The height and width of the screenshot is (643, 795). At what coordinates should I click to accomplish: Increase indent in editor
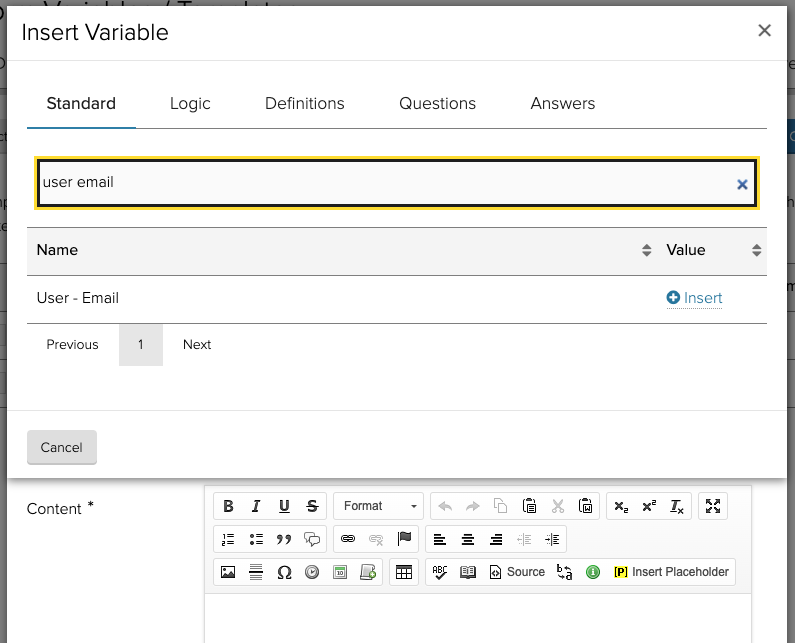click(x=552, y=539)
